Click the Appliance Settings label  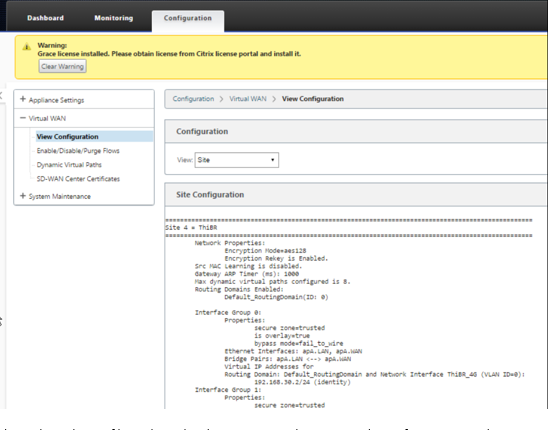pyautogui.click(x=56, y=100)
